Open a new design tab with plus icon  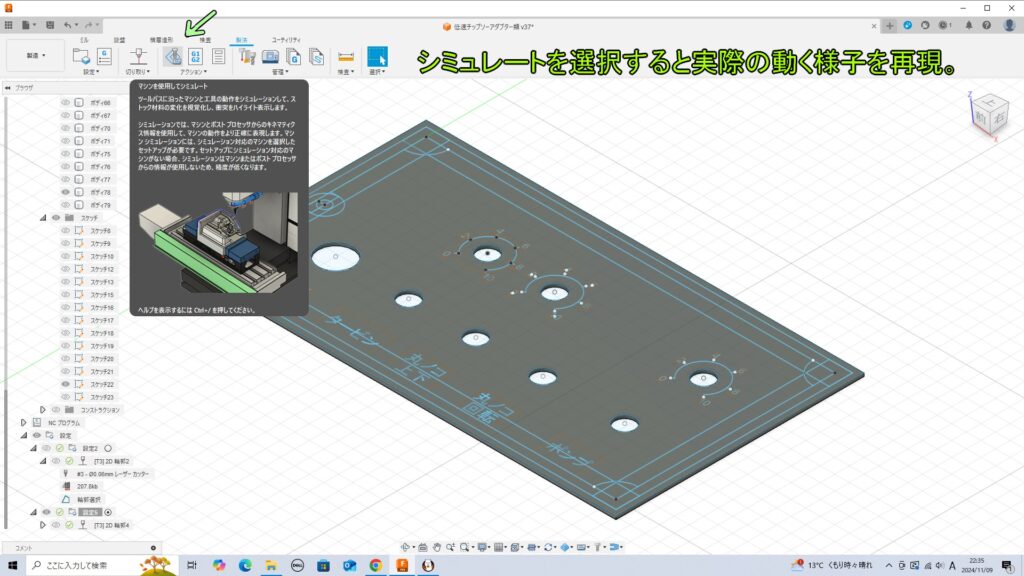[889, 26]
